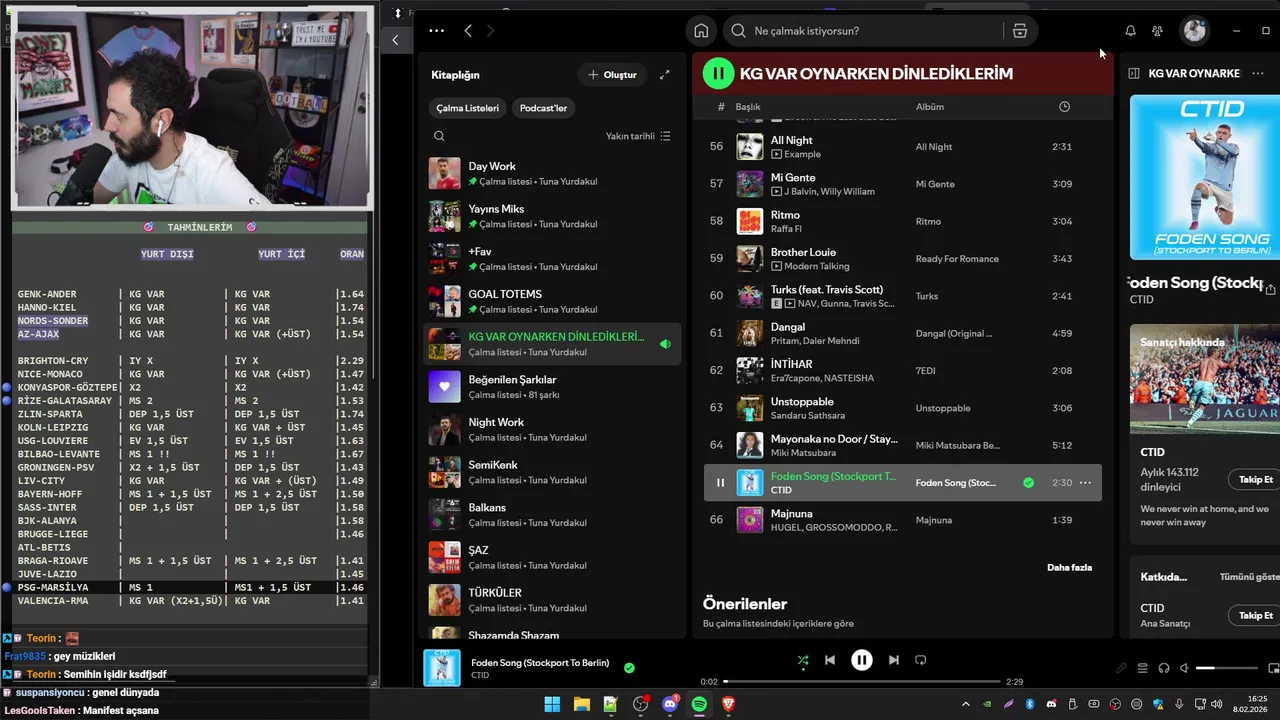
Task: Follow CTID in the Katkıda credits section
Action: click(x=1256, y=615)
